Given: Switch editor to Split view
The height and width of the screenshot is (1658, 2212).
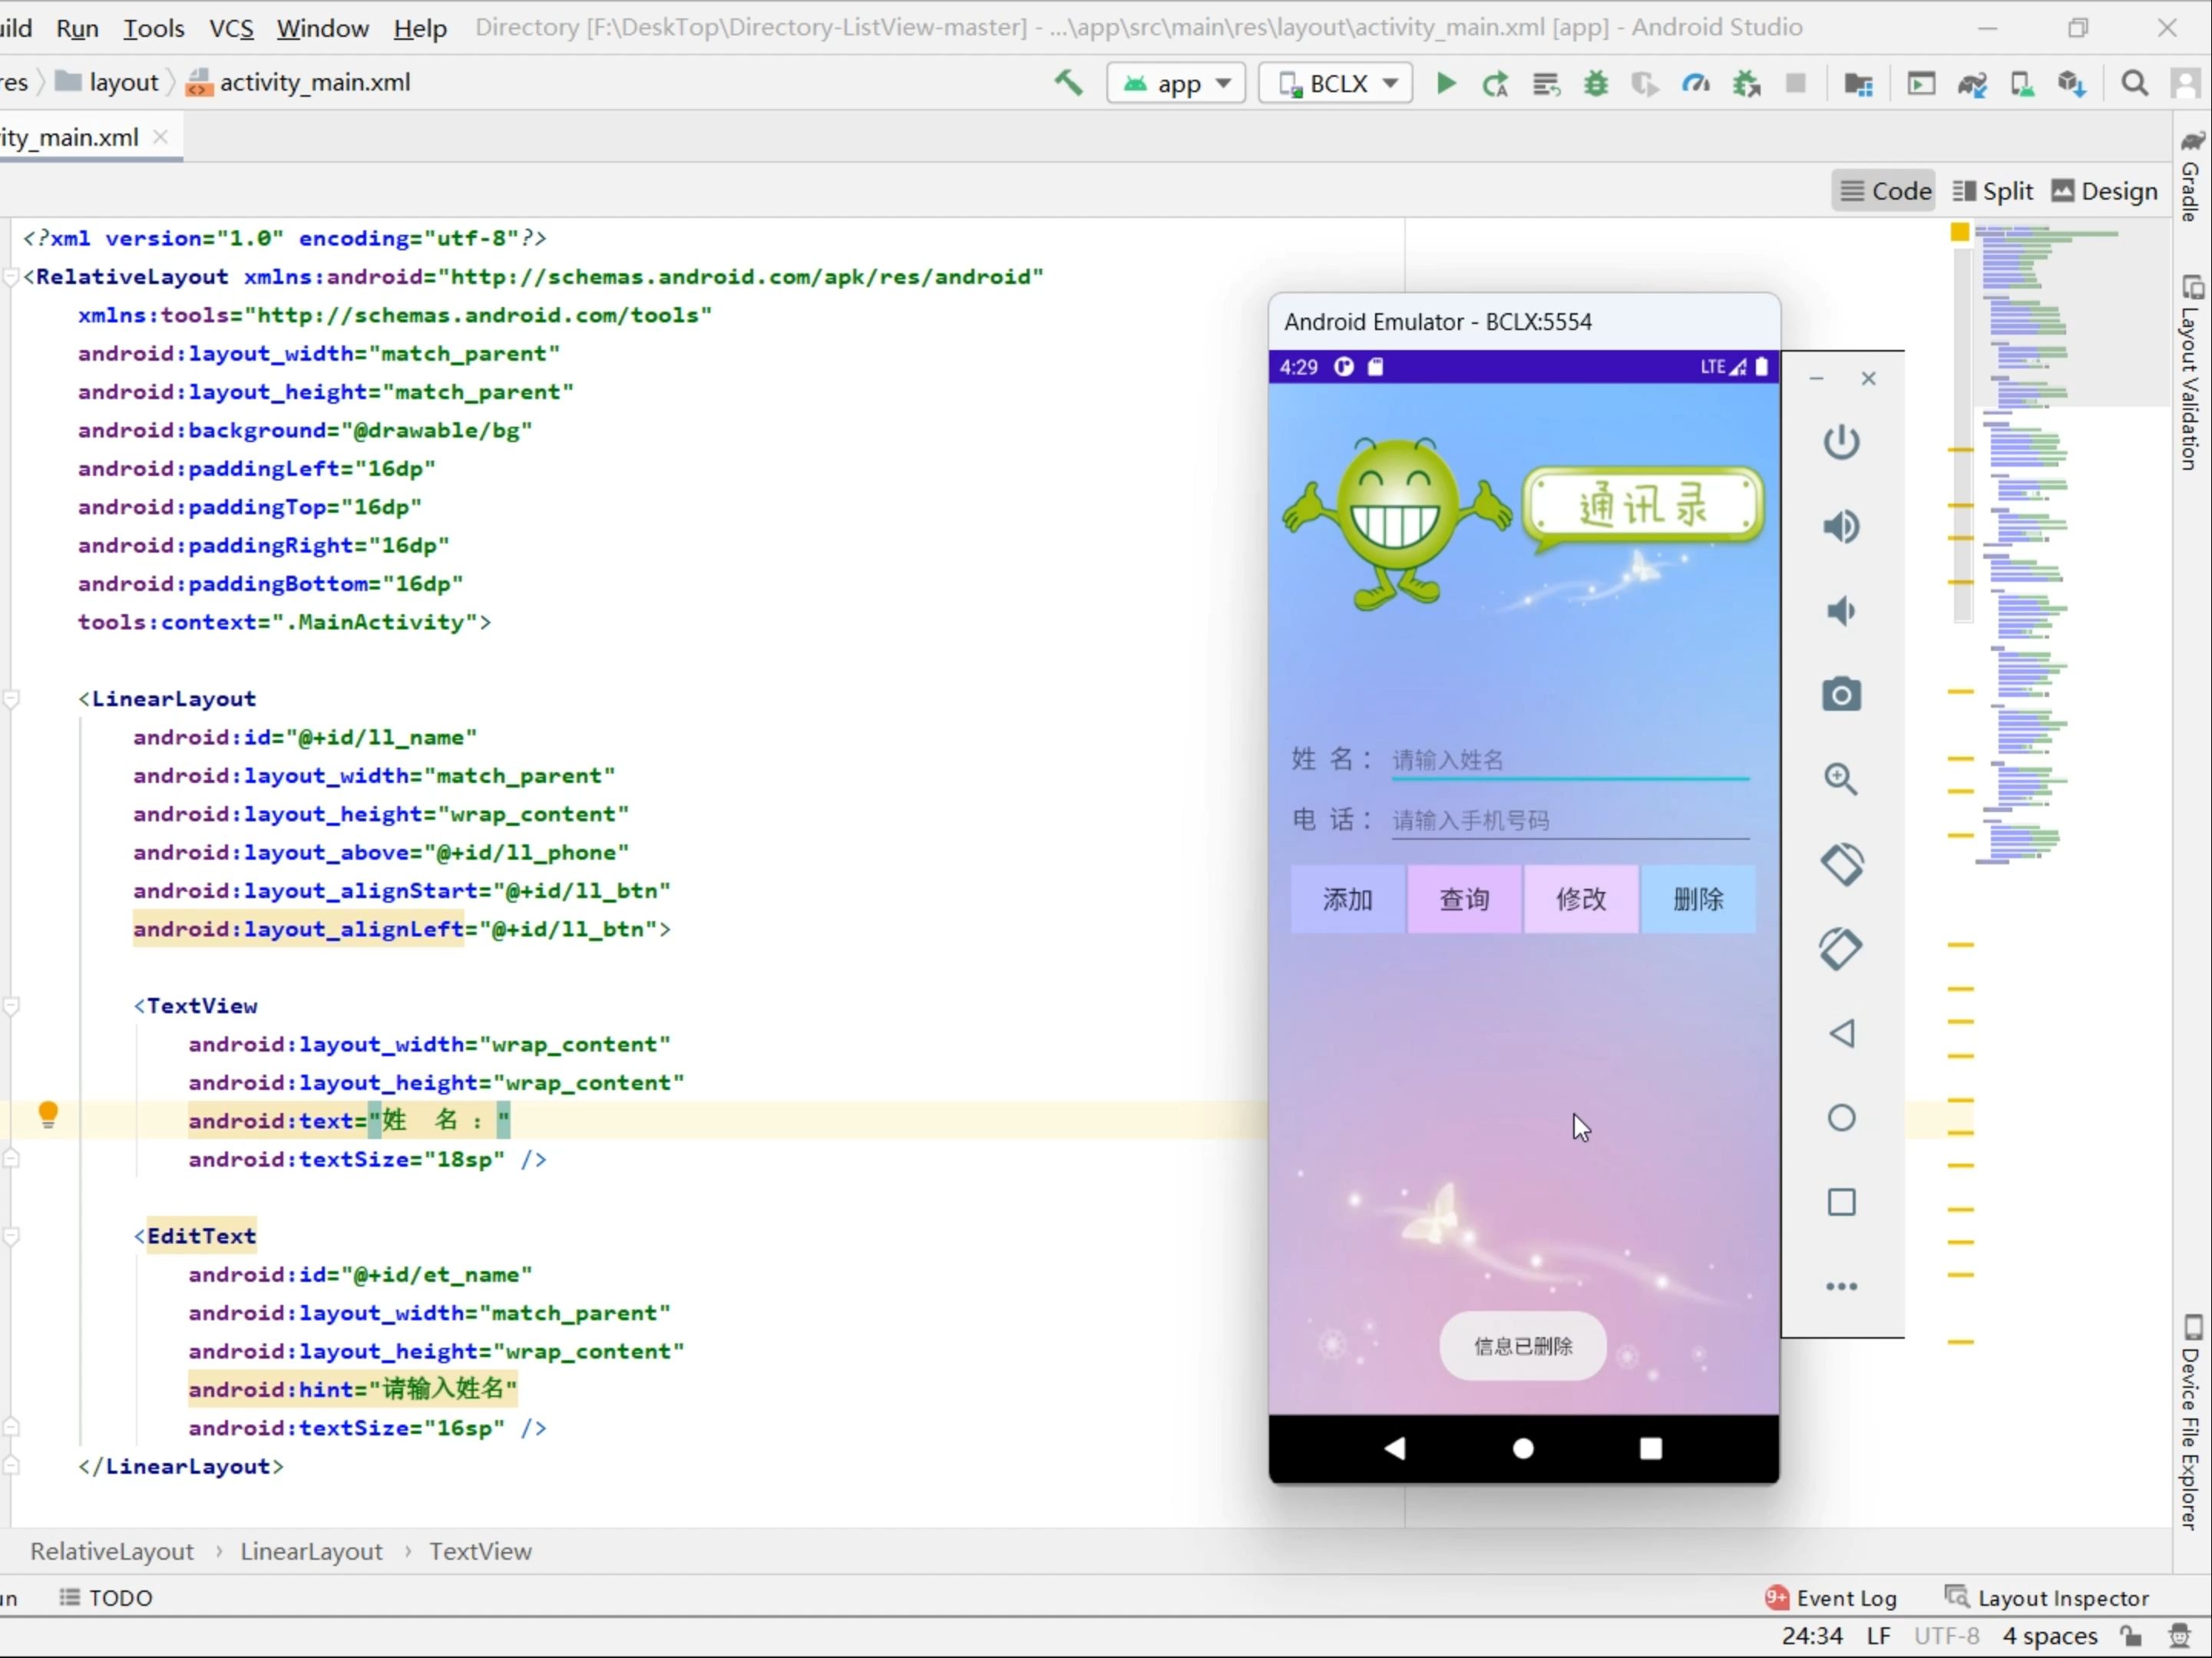Looking at the screenshot, I should [1992, 191].
